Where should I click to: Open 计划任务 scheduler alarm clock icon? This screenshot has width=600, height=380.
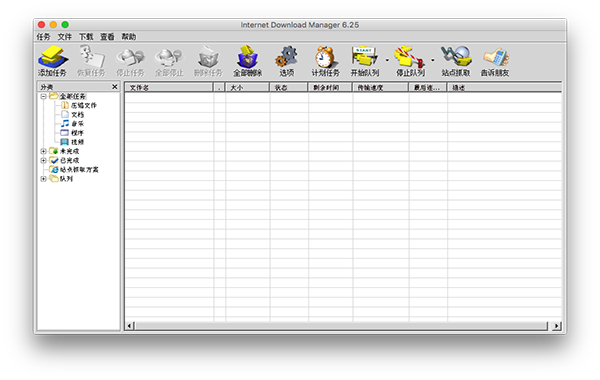click(x=326, y=61)
